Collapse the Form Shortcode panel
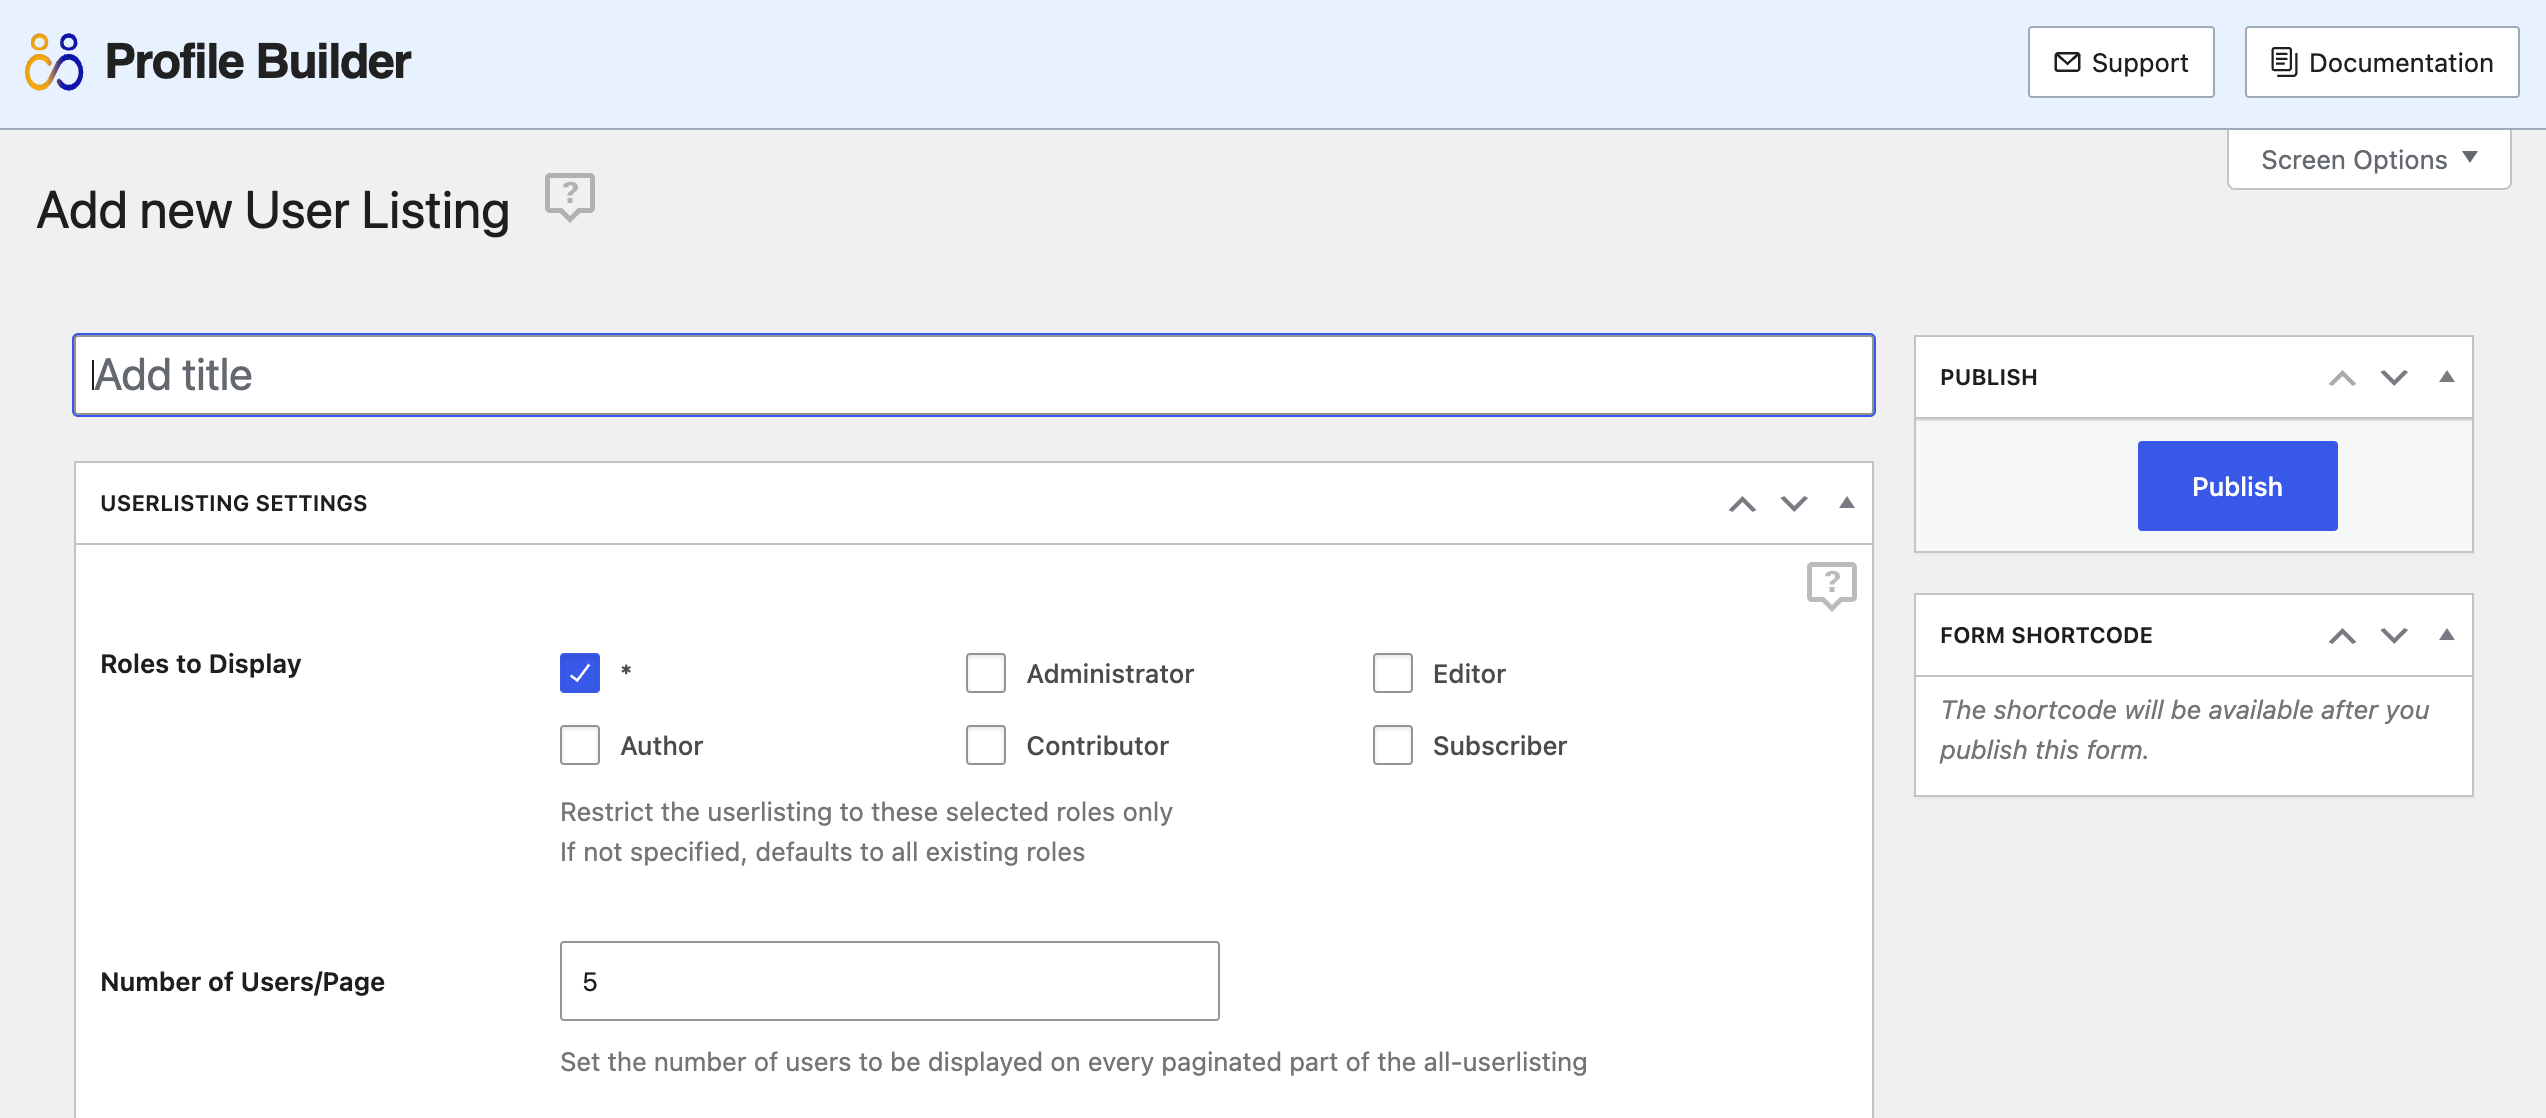 [x=2446, y=635]
